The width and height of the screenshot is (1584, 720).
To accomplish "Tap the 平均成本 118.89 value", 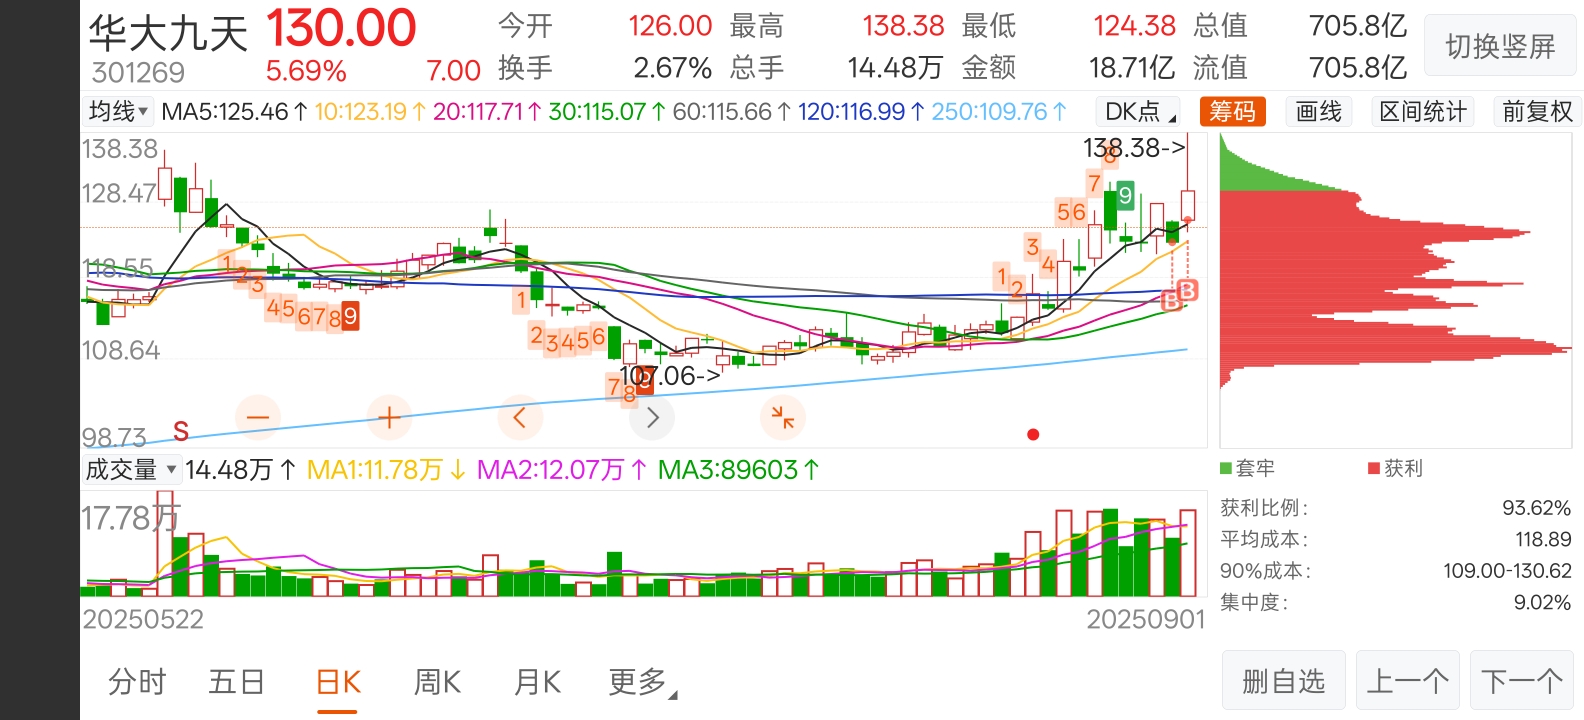I will (1543, 539).
